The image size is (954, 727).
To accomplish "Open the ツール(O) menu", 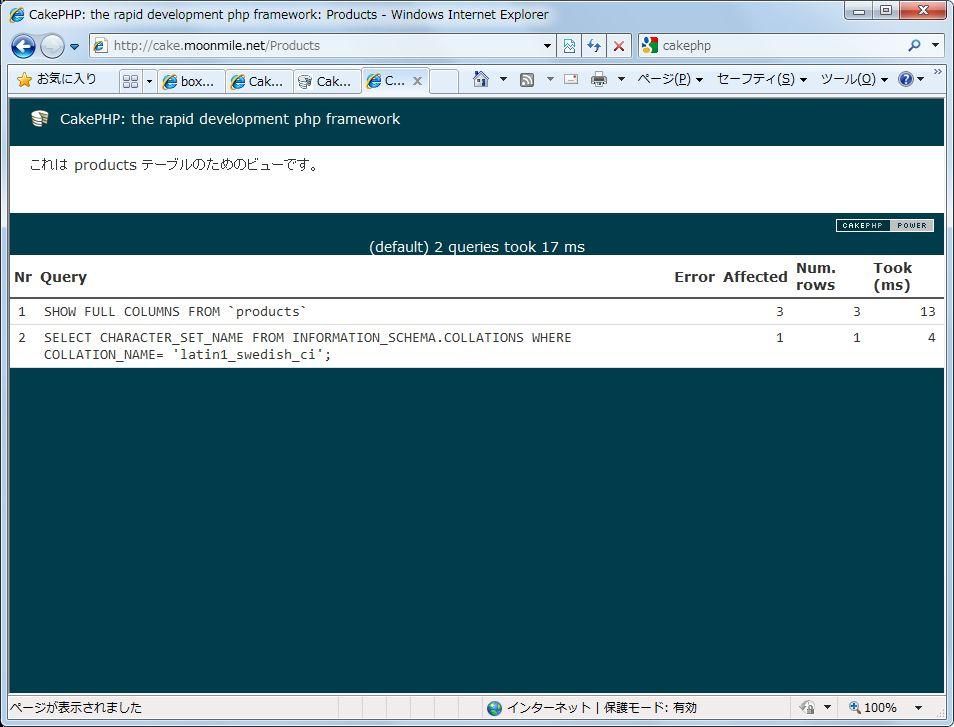I will pos(853,80).
